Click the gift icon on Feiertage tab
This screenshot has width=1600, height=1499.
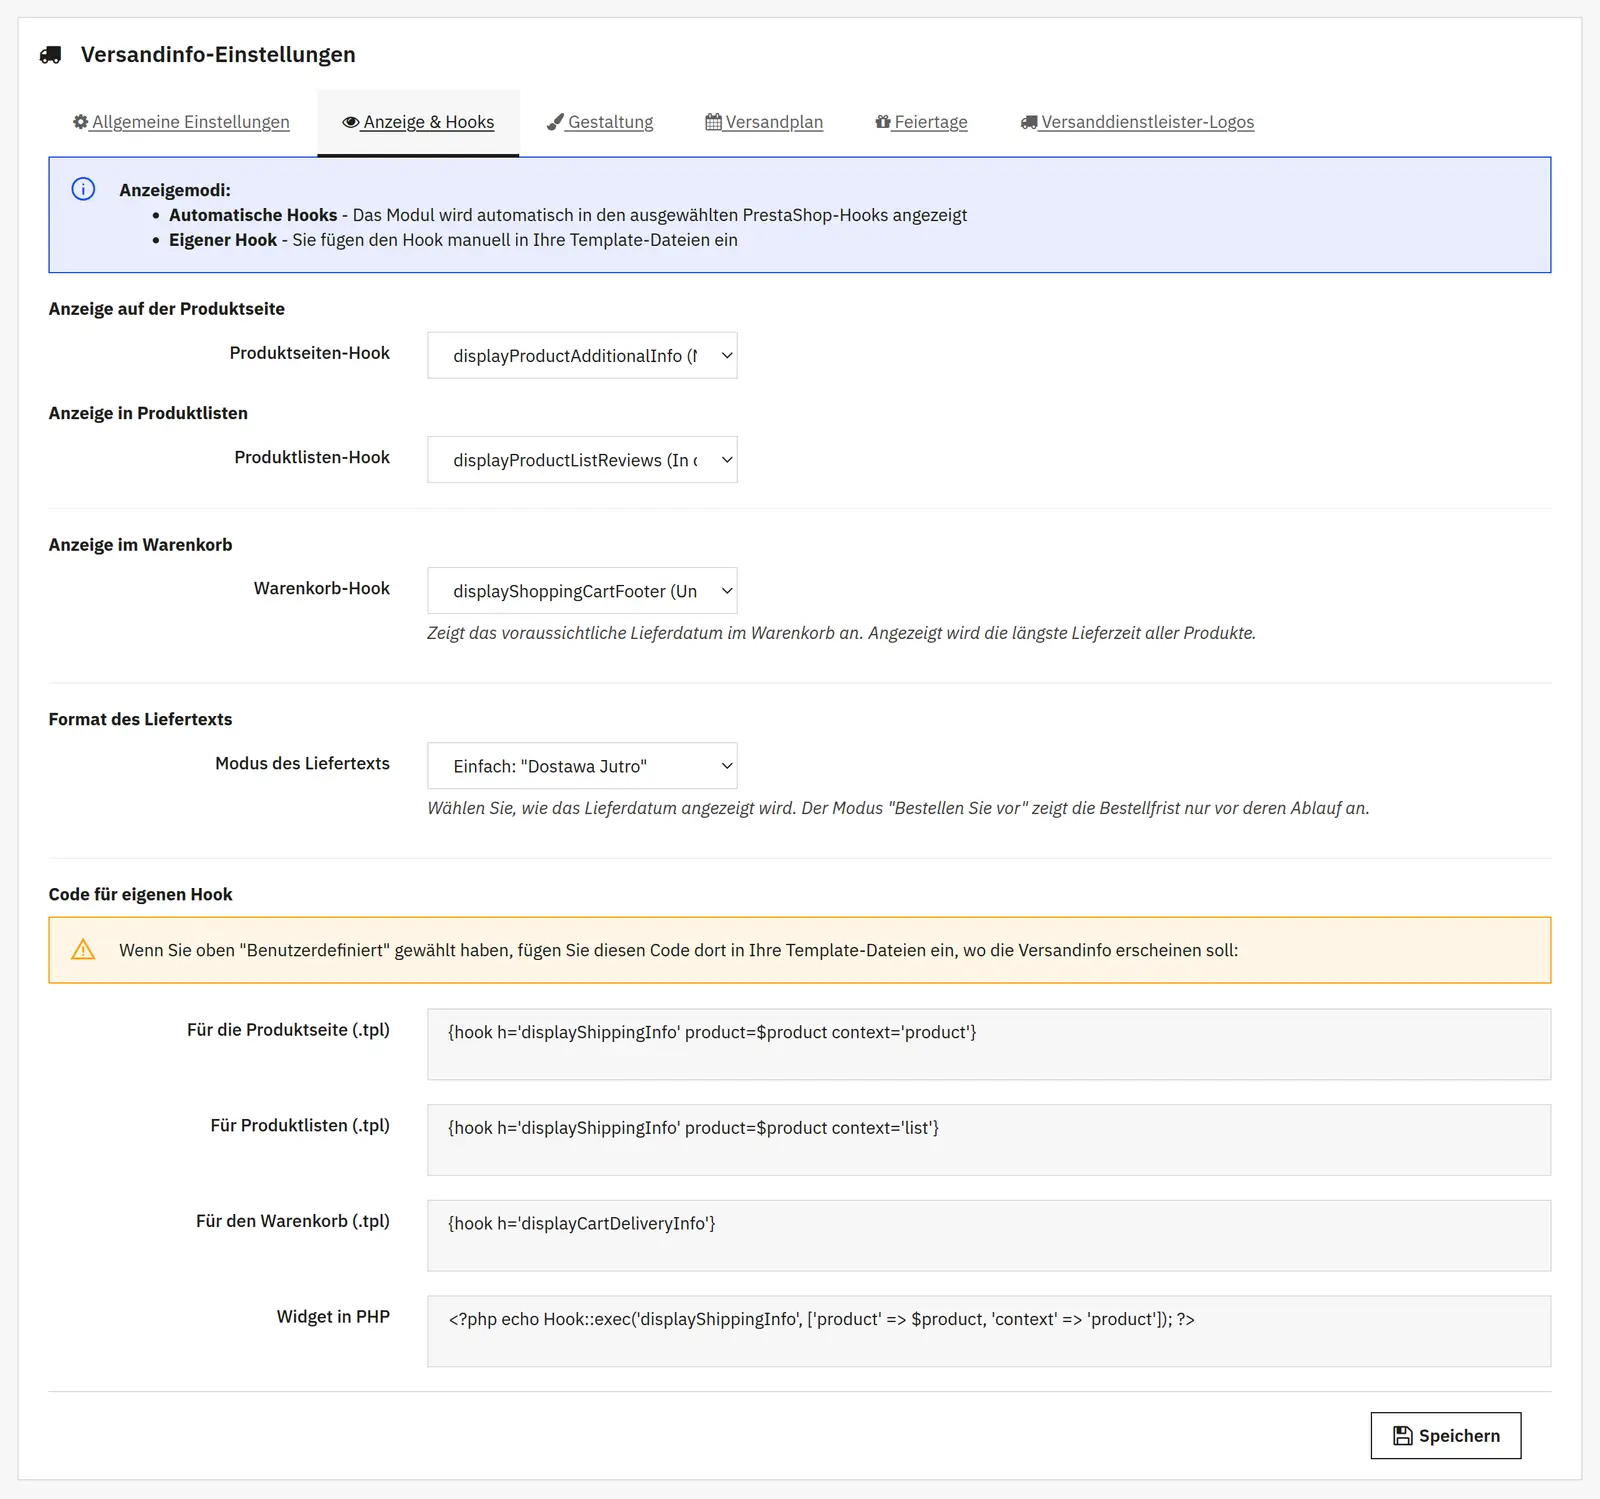click(x=883, y=122)
